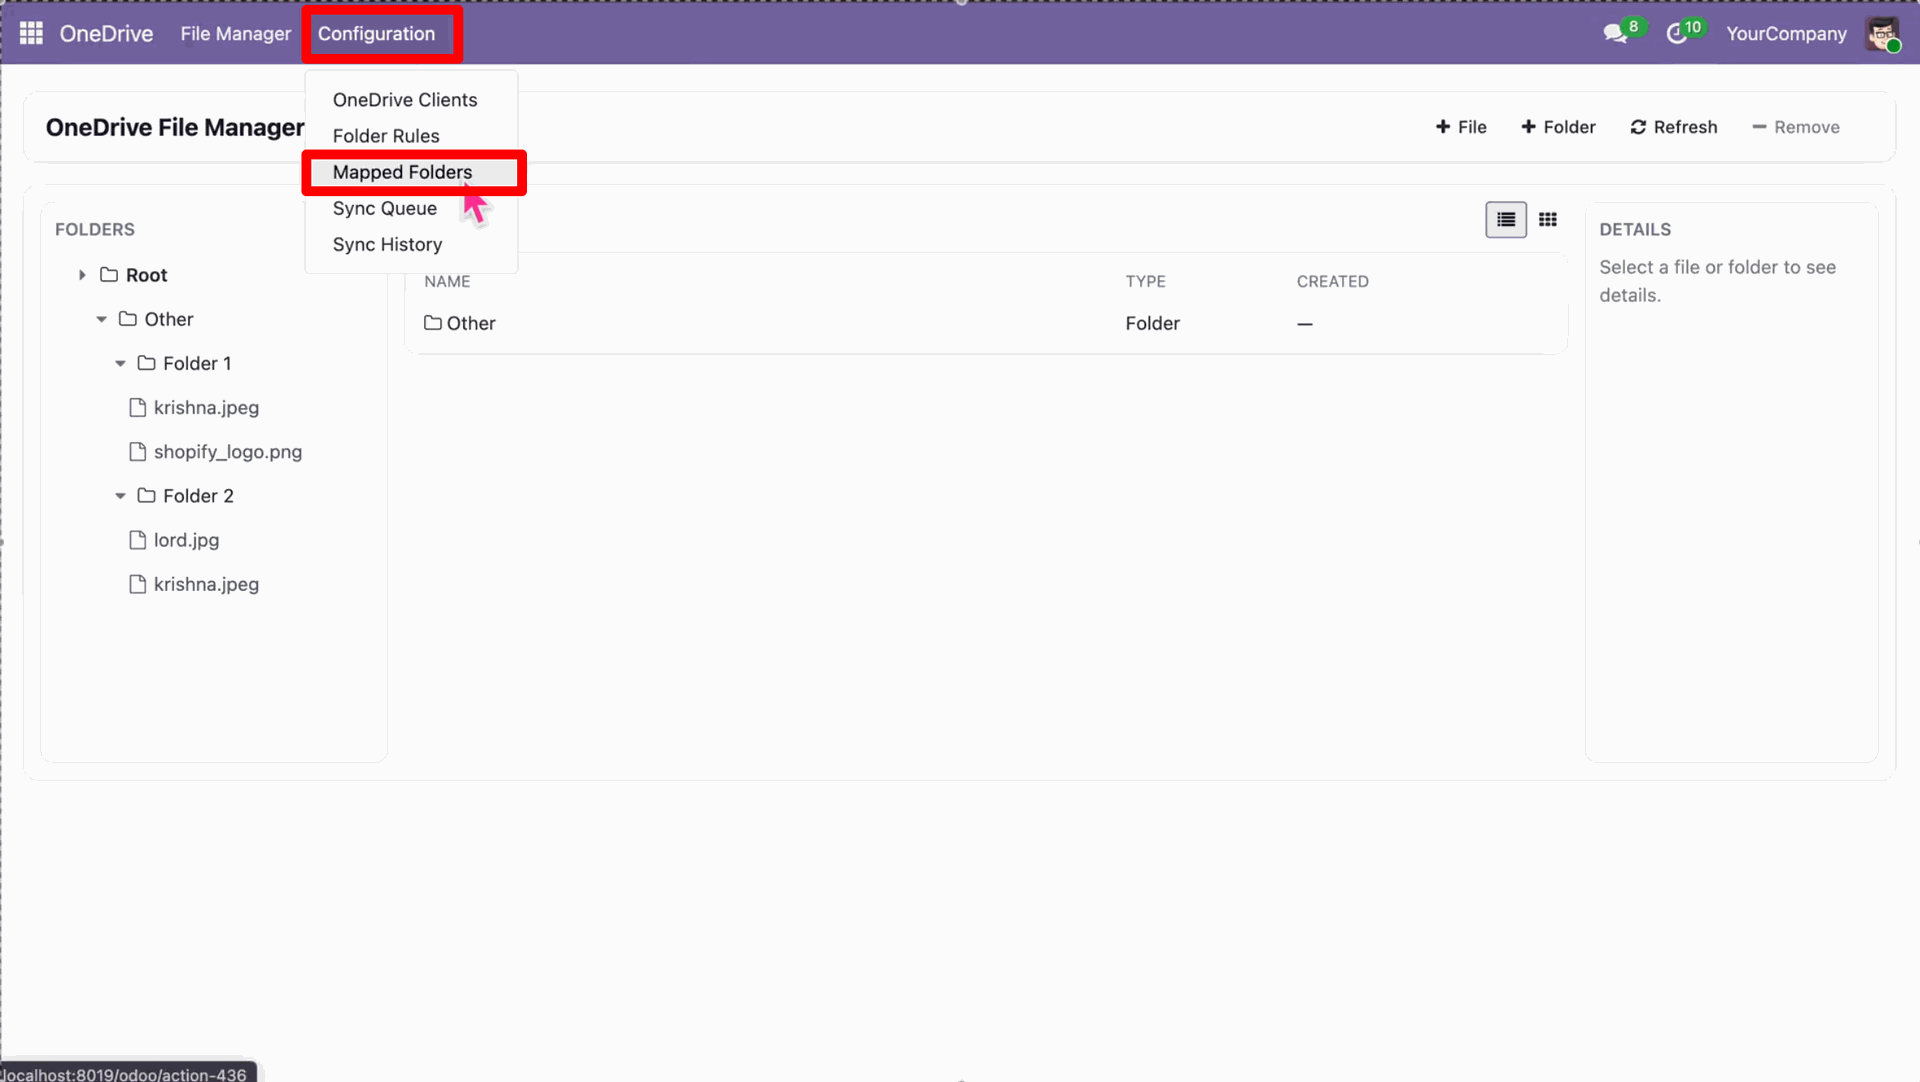Click the NAME column header
The height and width of the screenshot is (1082, 1920).
pyautogui.click(x=447, y=282)
